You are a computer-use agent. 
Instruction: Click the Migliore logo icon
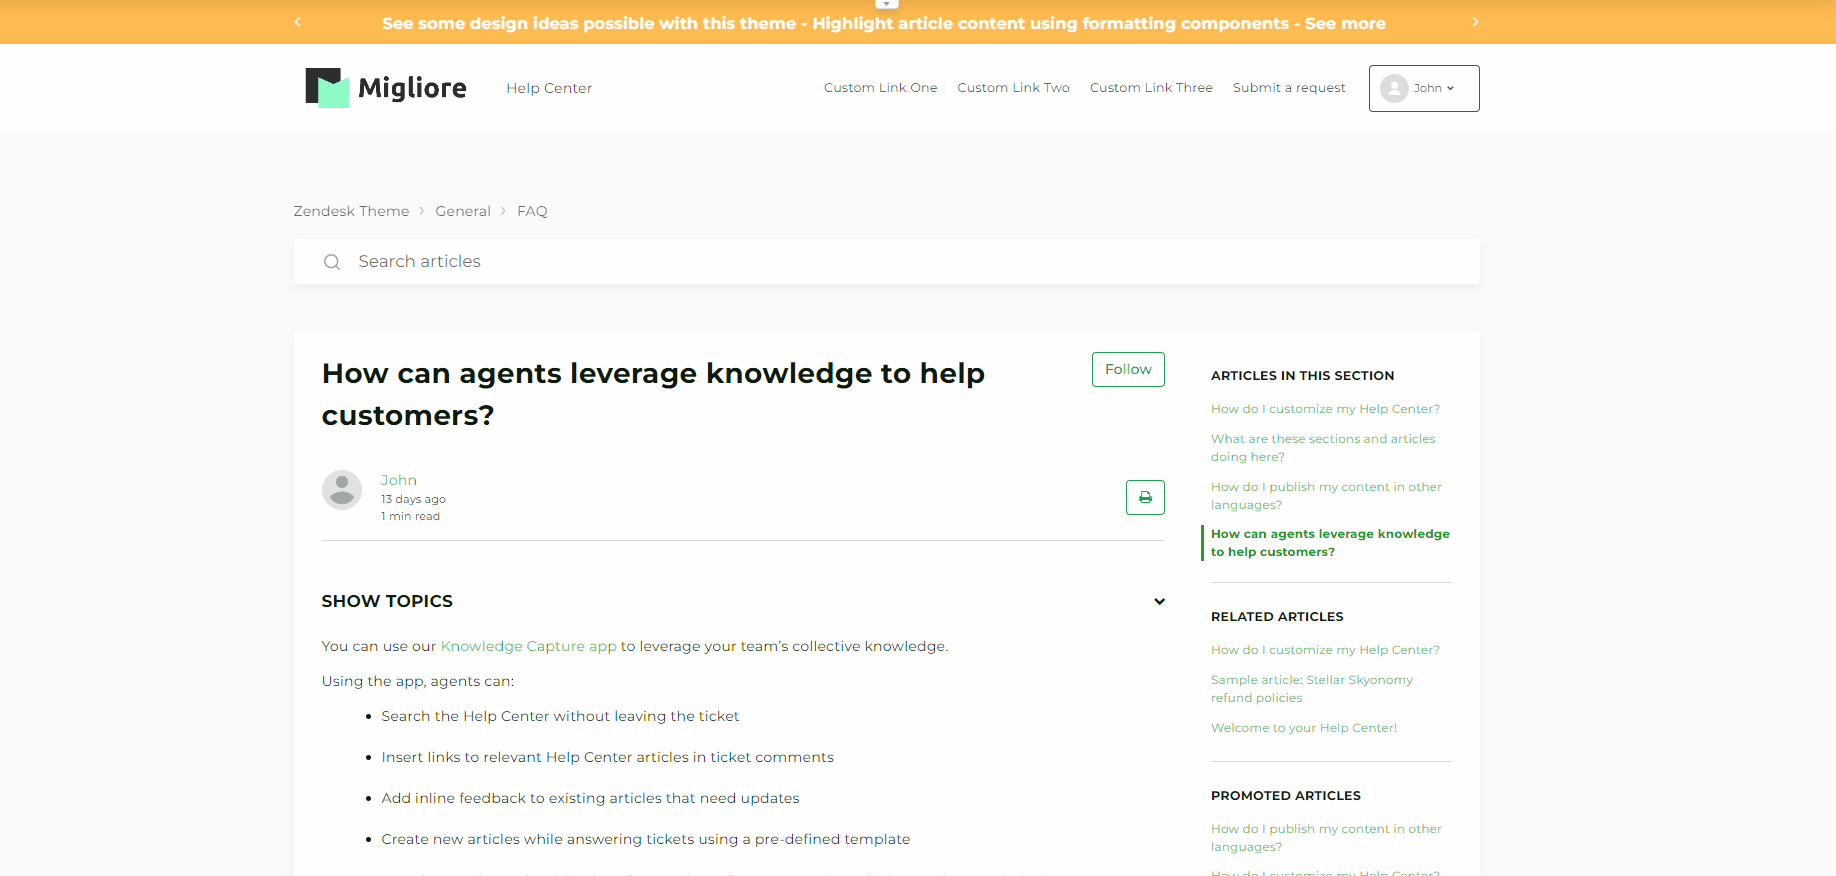pos(327,88)
